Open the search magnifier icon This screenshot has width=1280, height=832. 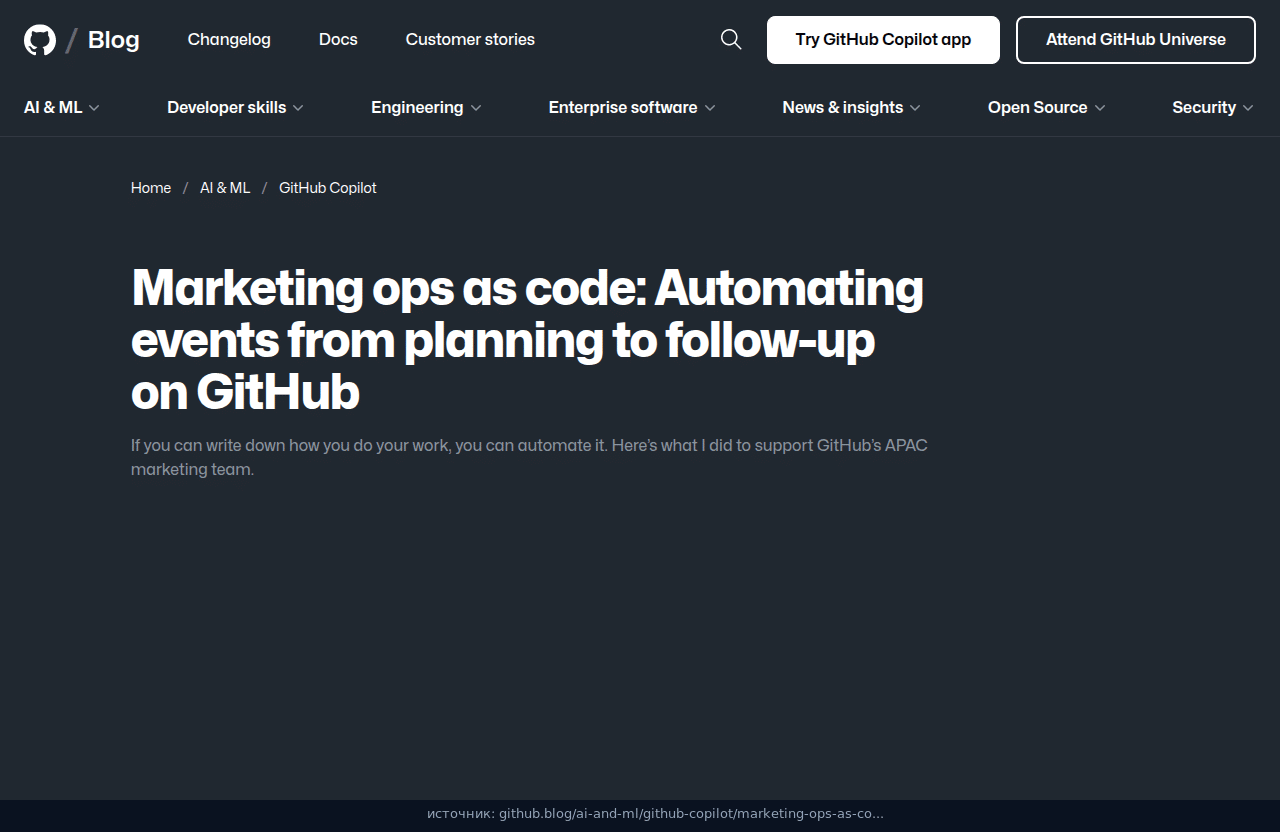point(731,39)
